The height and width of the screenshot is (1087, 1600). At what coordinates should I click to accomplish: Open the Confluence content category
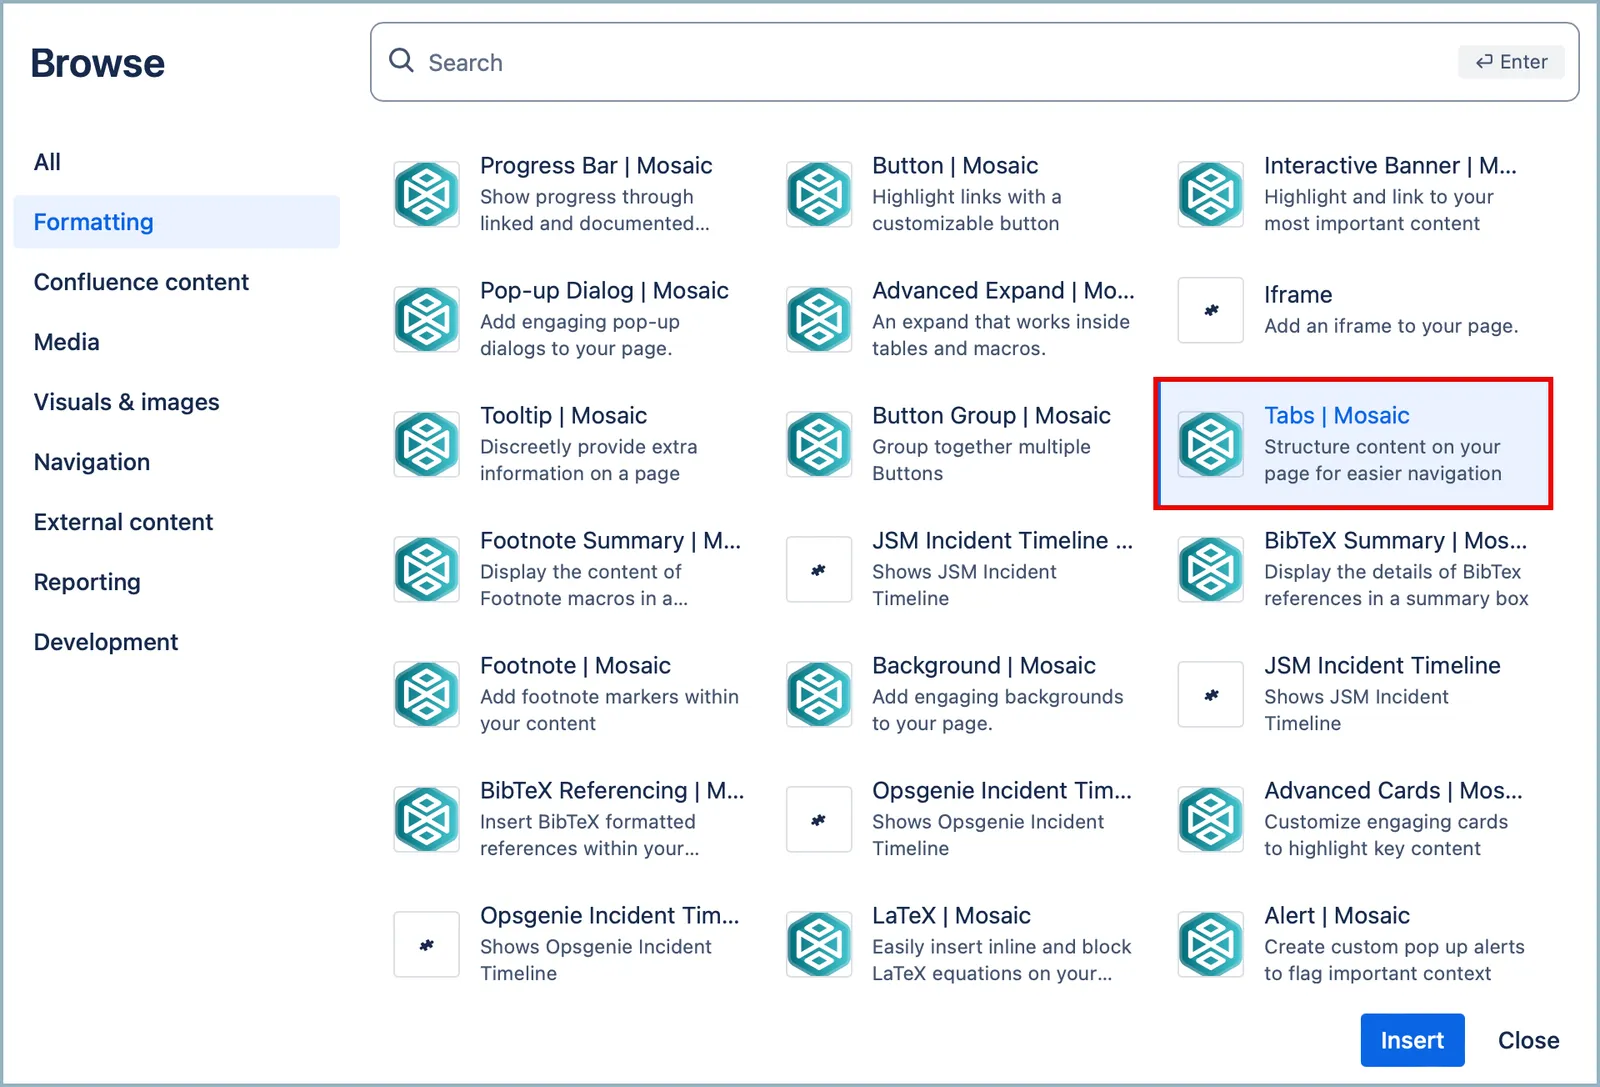[x=177, y=282]
